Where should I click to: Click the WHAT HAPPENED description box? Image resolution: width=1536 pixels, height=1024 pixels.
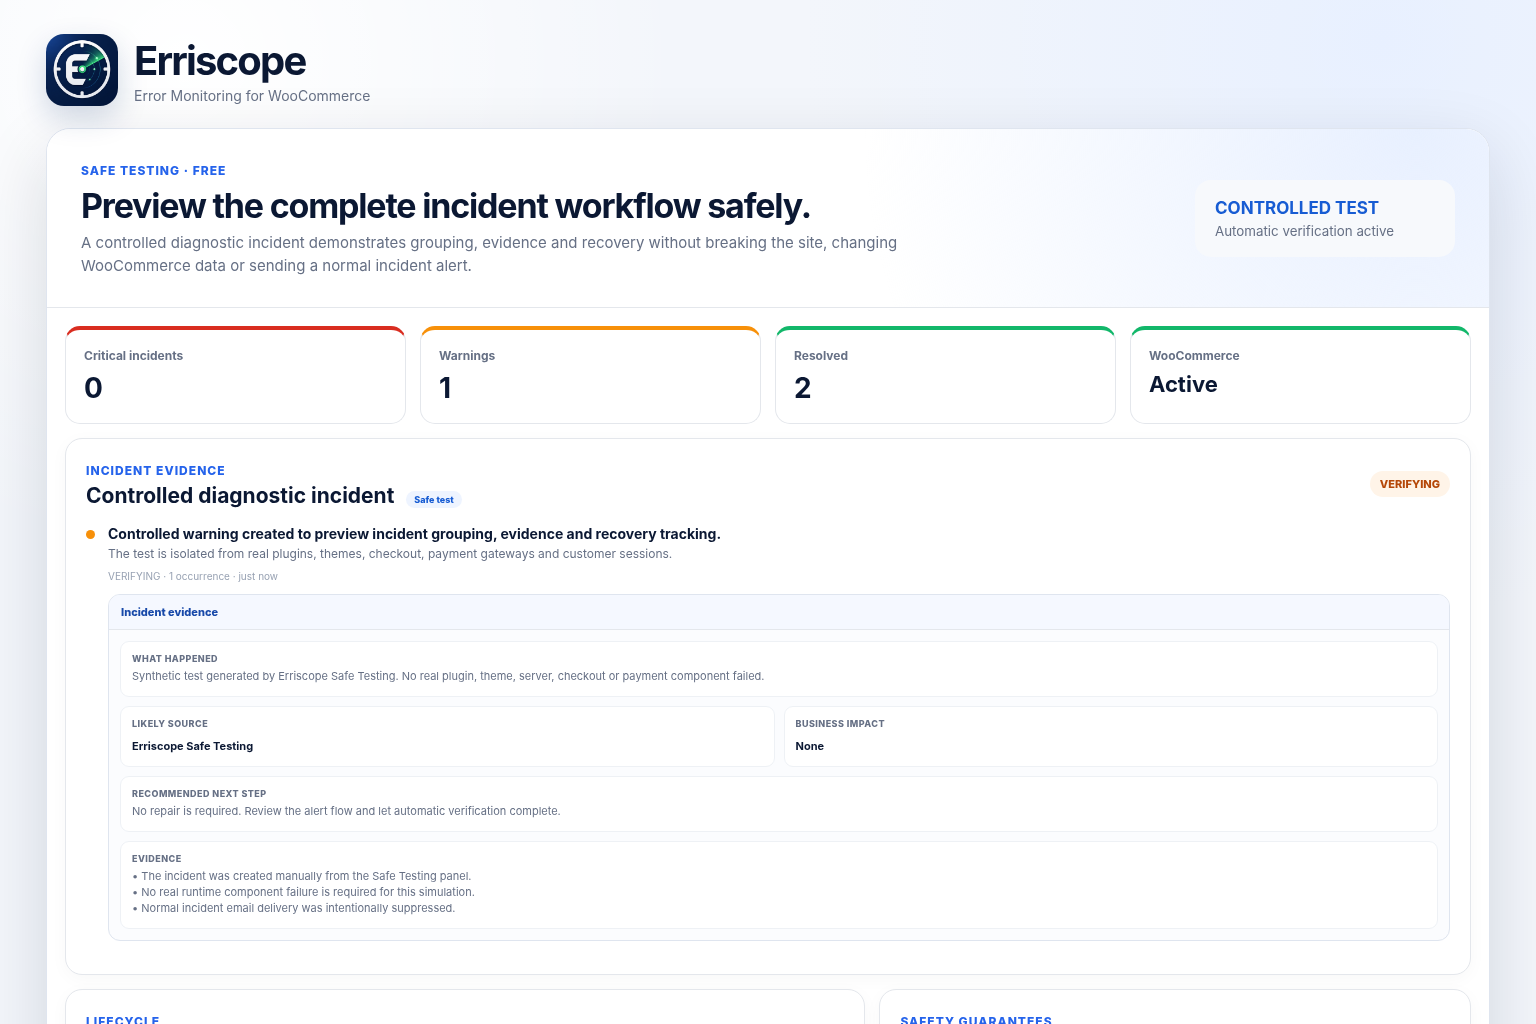point(778,668)
